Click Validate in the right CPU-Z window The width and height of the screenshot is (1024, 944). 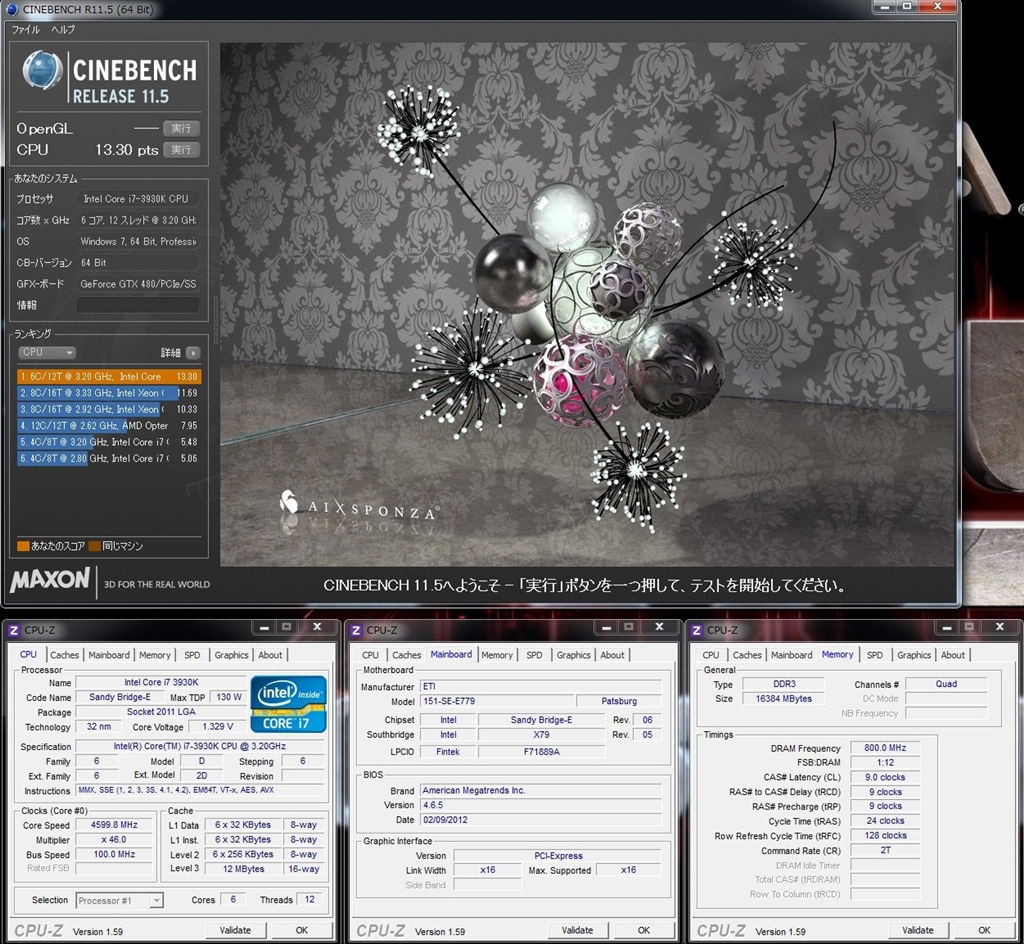918,930
